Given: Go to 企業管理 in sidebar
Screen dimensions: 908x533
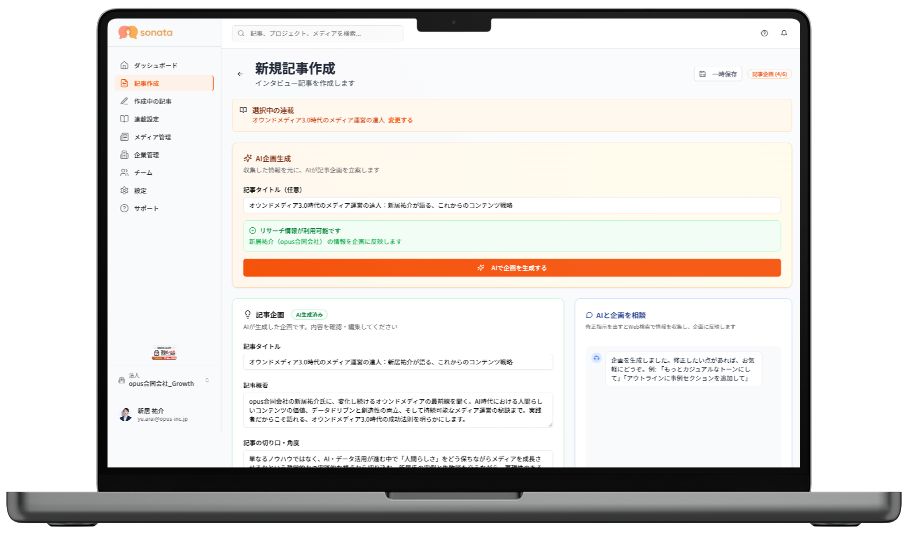Looking at the screenshot, I should coord(146,155).
